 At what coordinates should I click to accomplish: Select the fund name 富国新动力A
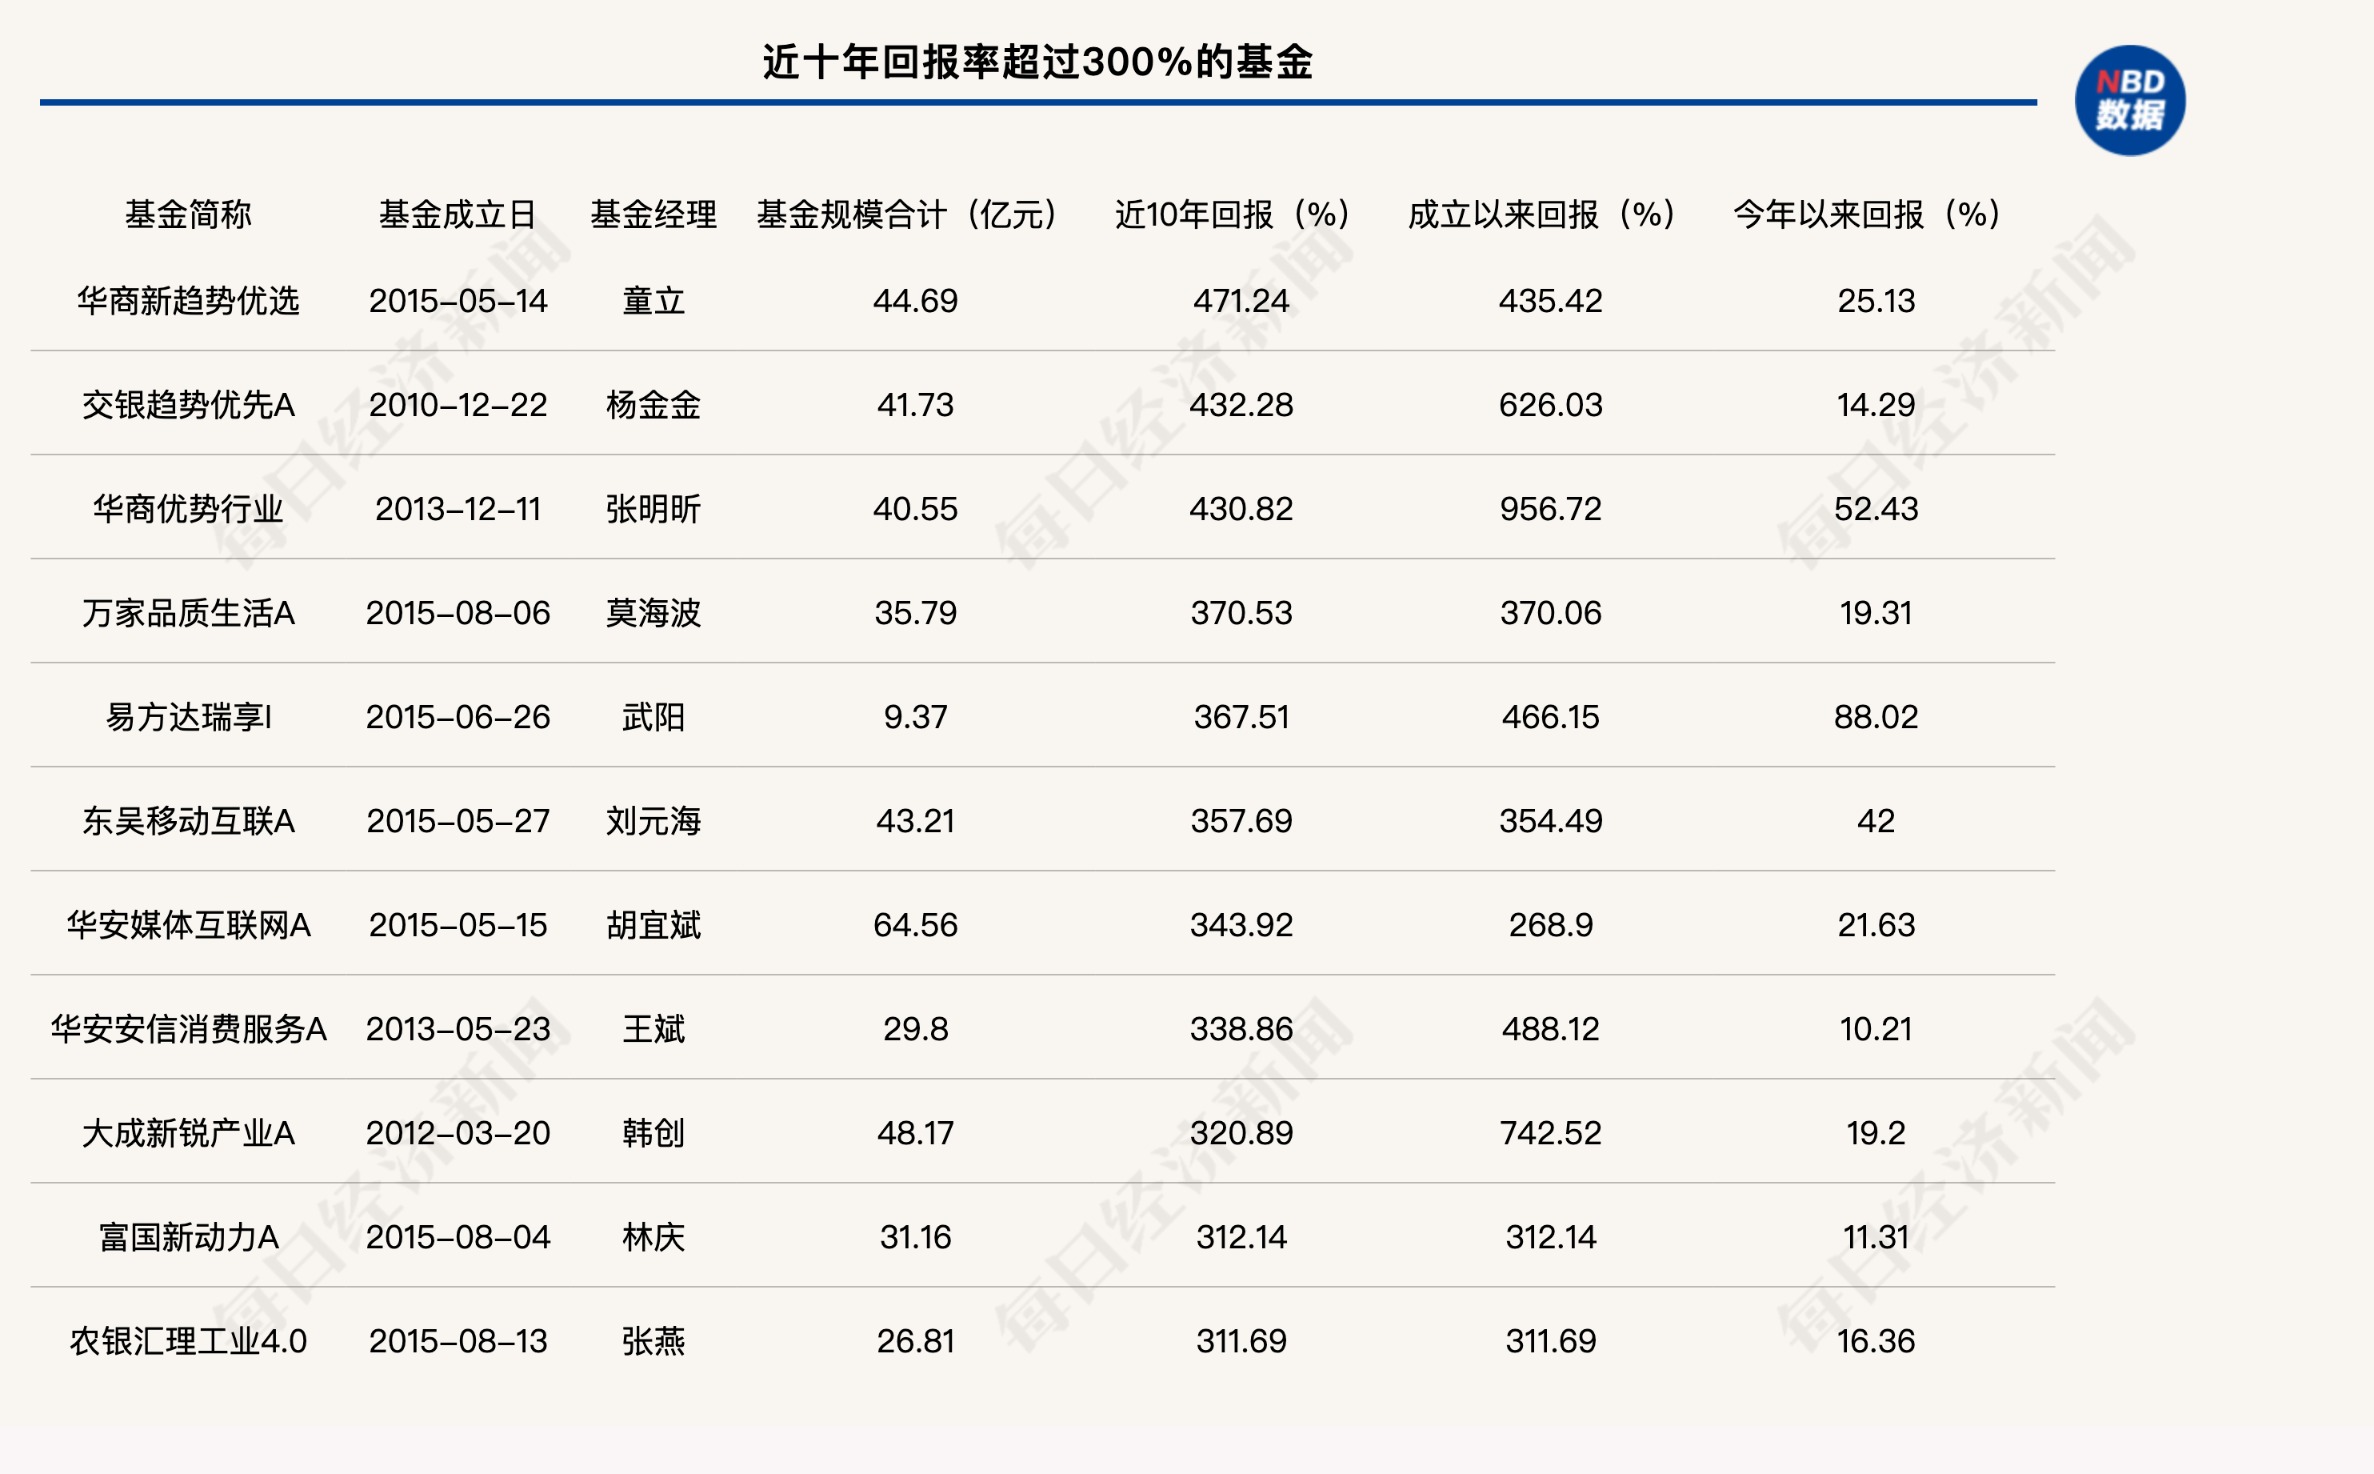(188, 1237)
